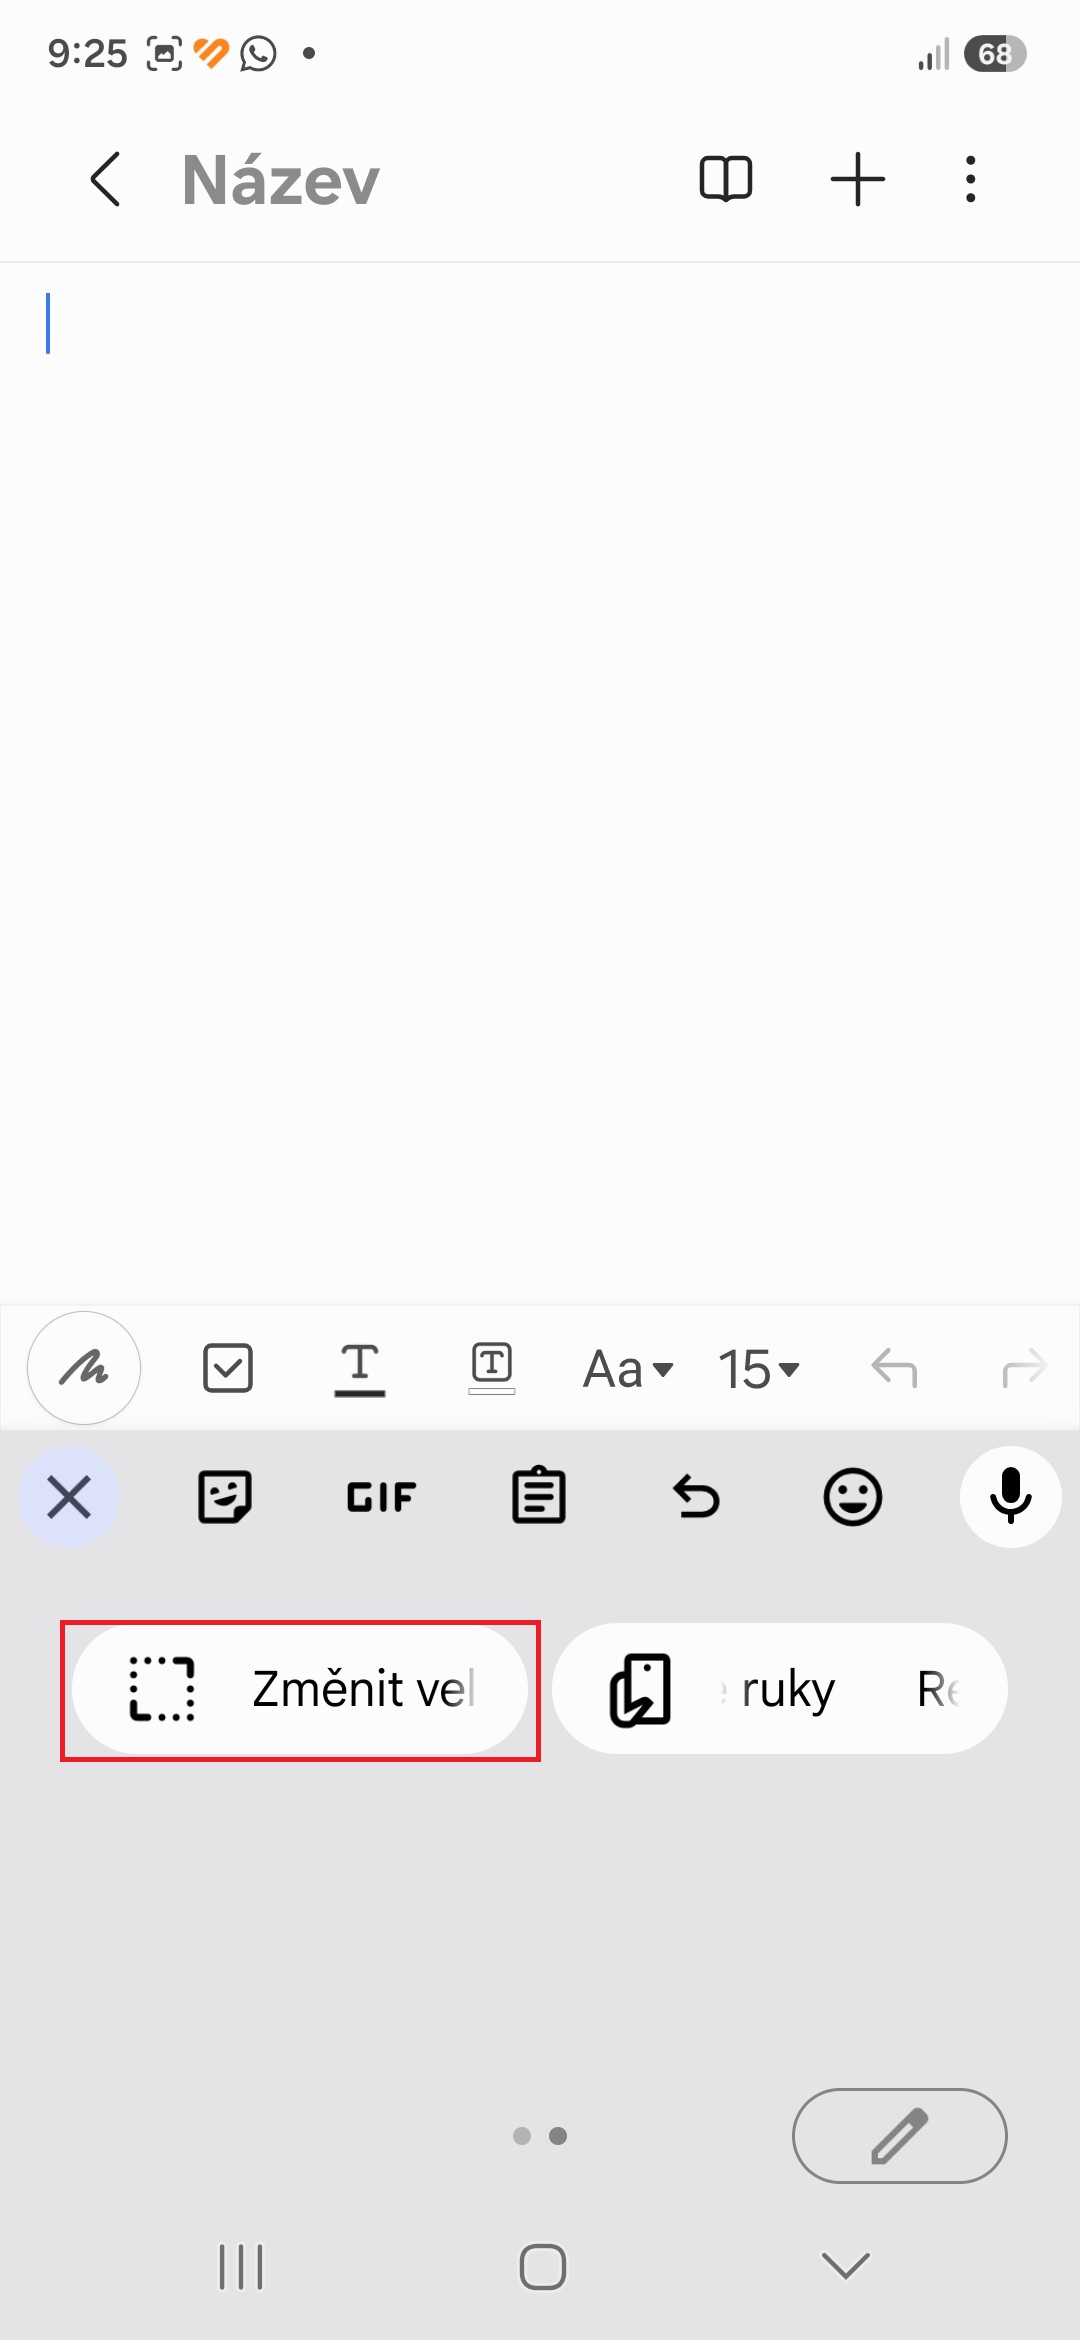Open the keyboard sticker panel
Image resolution: width=1080 pixels, height=2340 pixels.
(x=225, y=1497)
